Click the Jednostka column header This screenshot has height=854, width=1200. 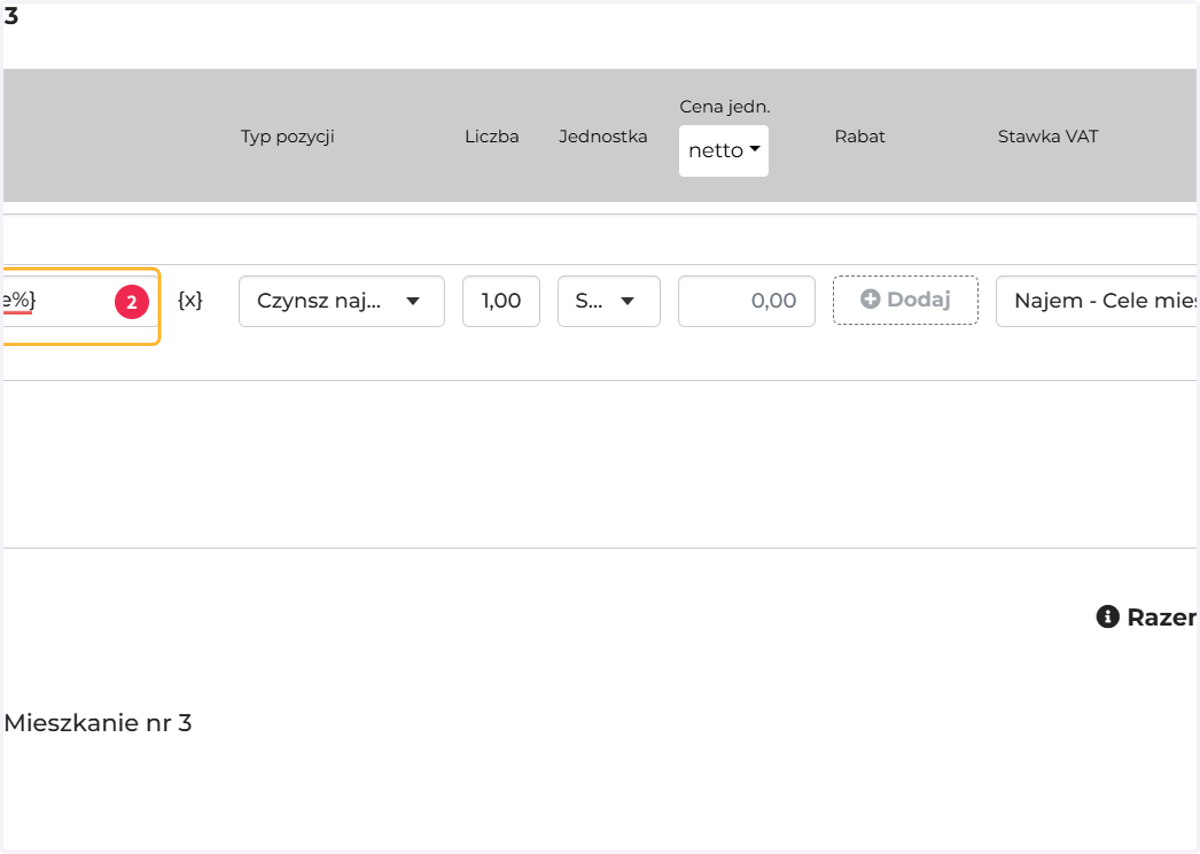(603, 137)
